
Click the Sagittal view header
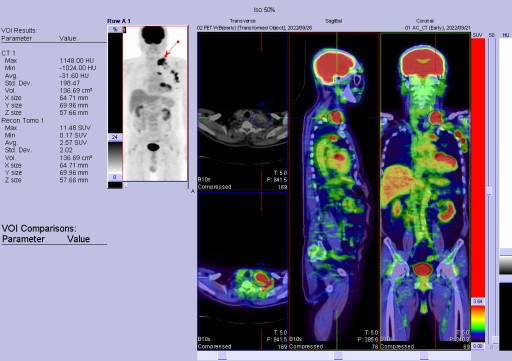tap(334, 21)
